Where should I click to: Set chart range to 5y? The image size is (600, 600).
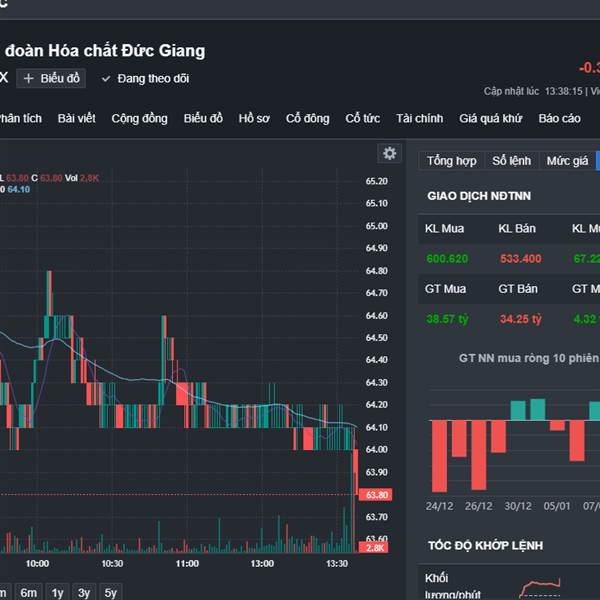tap(110, 592)
